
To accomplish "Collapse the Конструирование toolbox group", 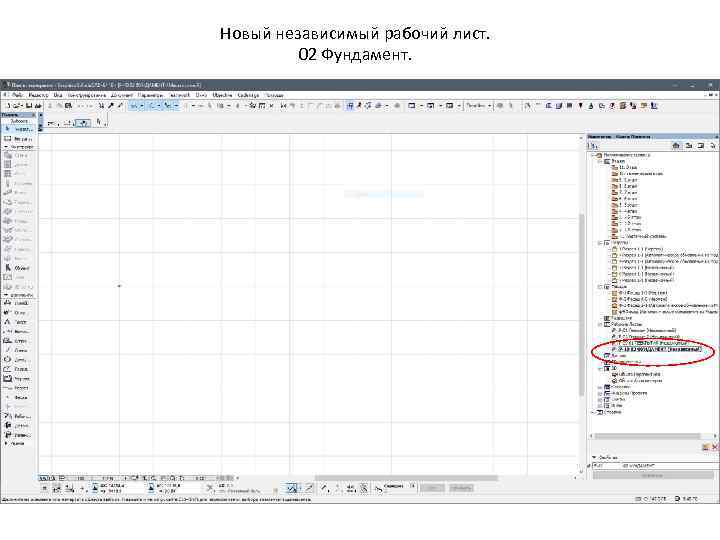I will pyautogui.click(x=6, y=147).
